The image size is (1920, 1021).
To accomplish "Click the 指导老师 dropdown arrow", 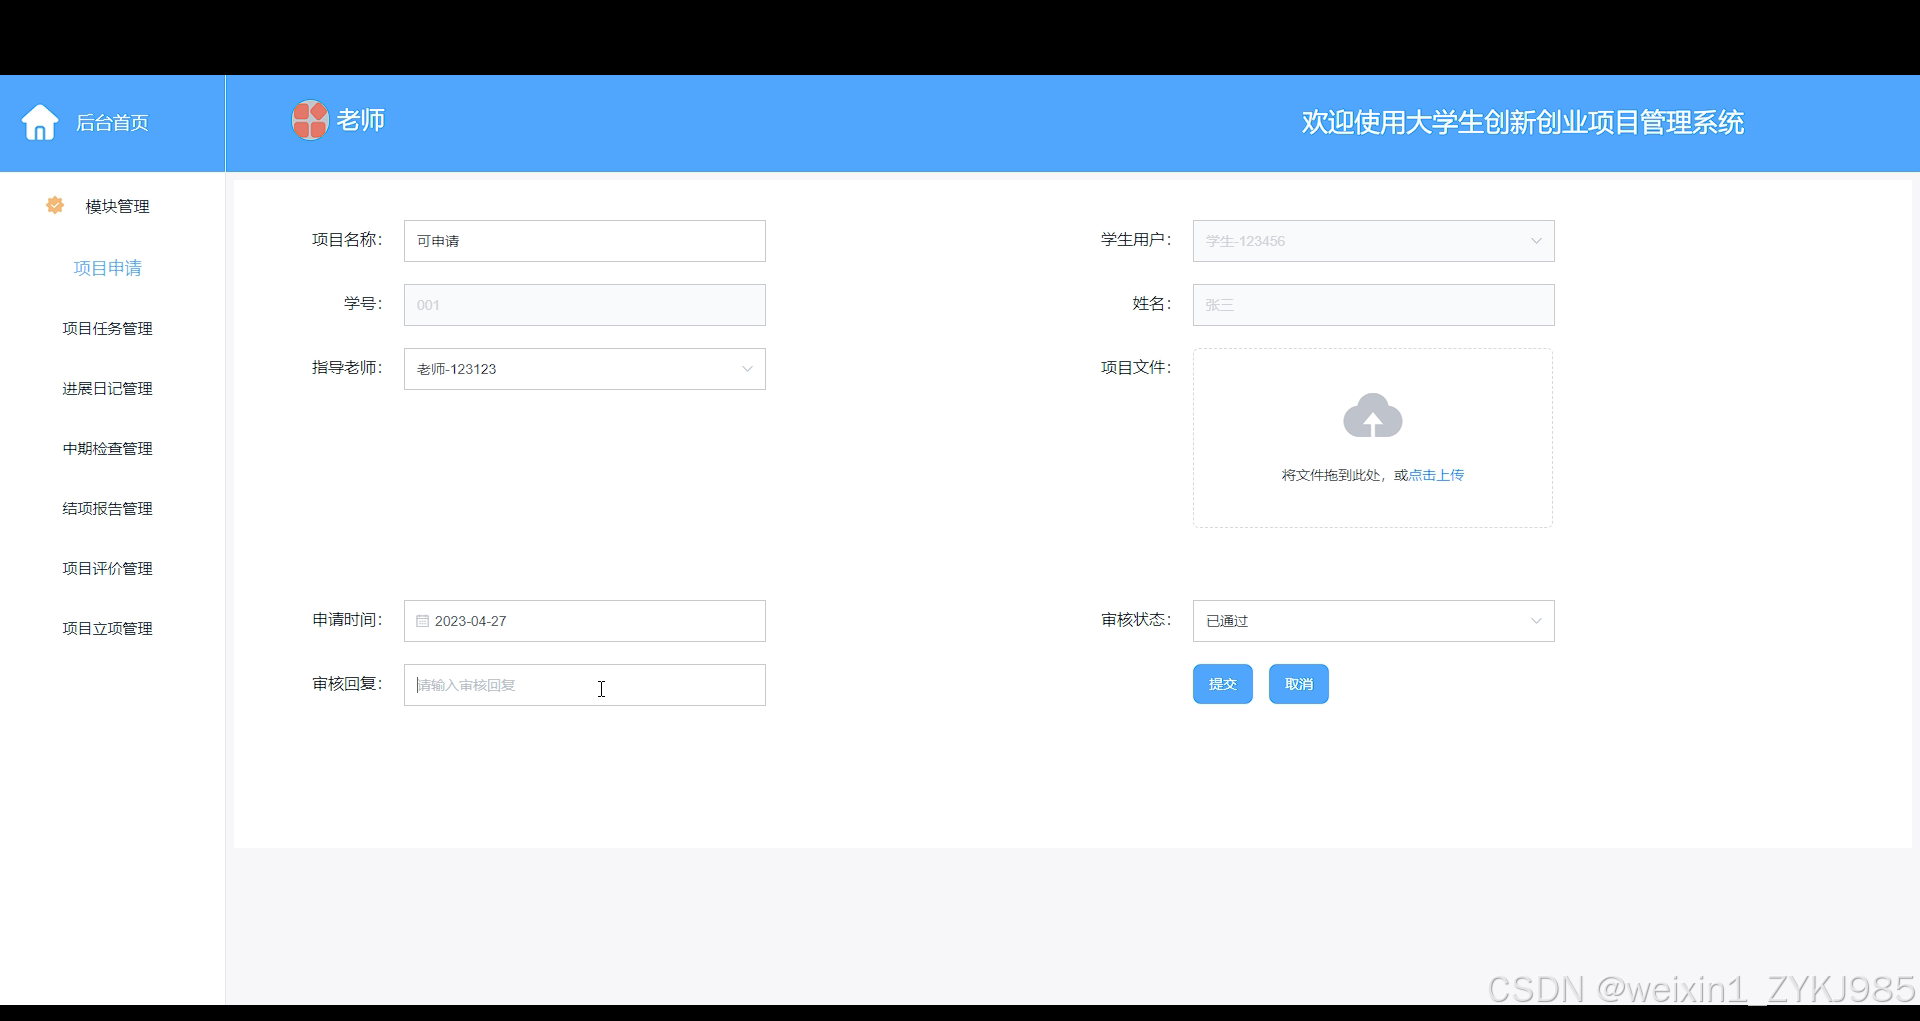I will (747, 369).
